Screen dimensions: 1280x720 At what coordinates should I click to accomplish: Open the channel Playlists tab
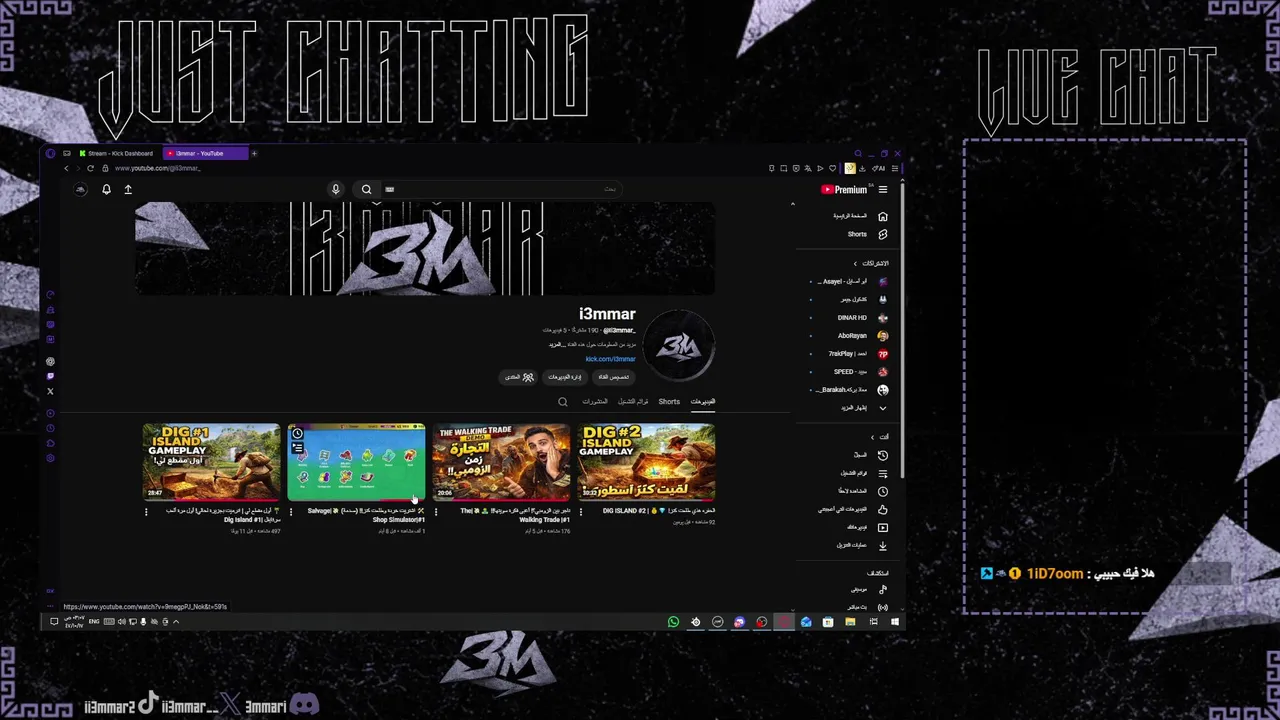tap(633, 402)
